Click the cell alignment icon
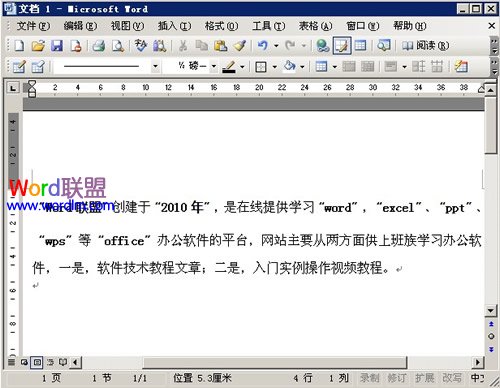500x388 pixels. 391,67
